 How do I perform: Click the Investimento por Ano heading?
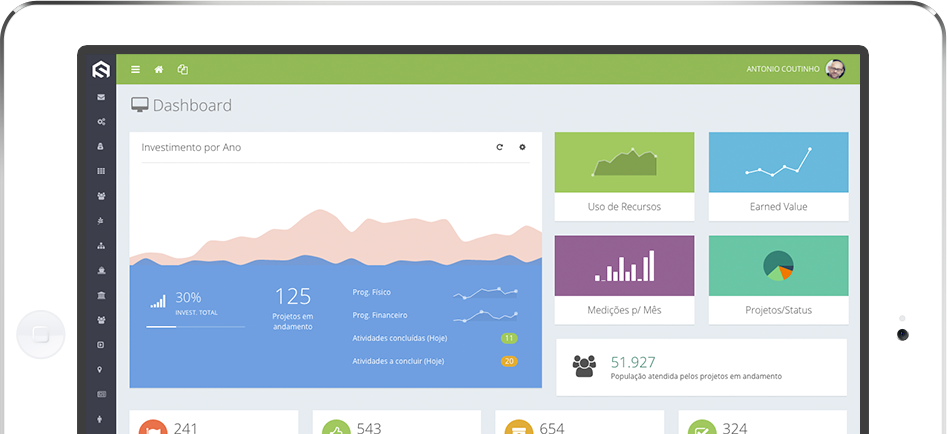click(191, 147)
